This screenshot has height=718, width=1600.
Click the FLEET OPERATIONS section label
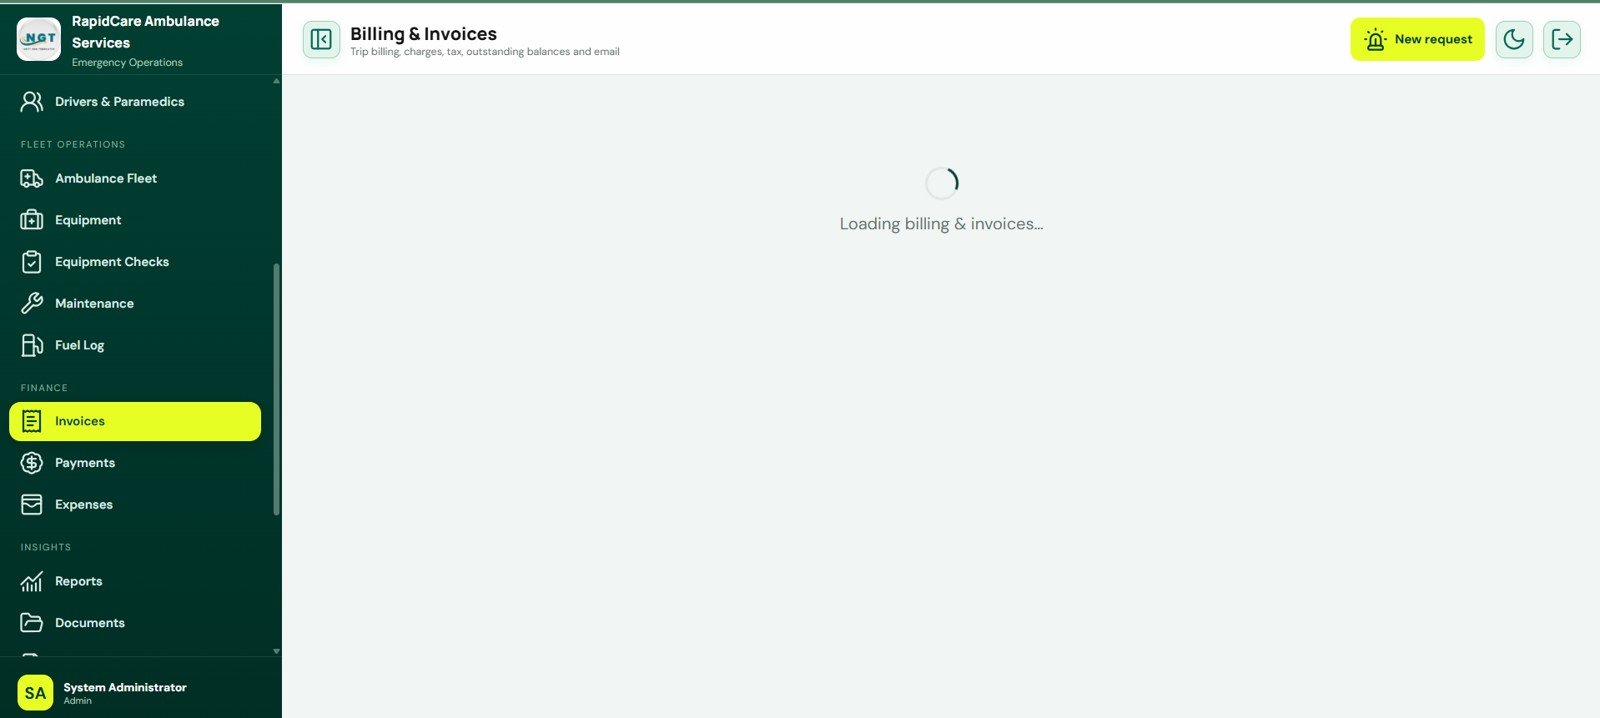(73, 145)
